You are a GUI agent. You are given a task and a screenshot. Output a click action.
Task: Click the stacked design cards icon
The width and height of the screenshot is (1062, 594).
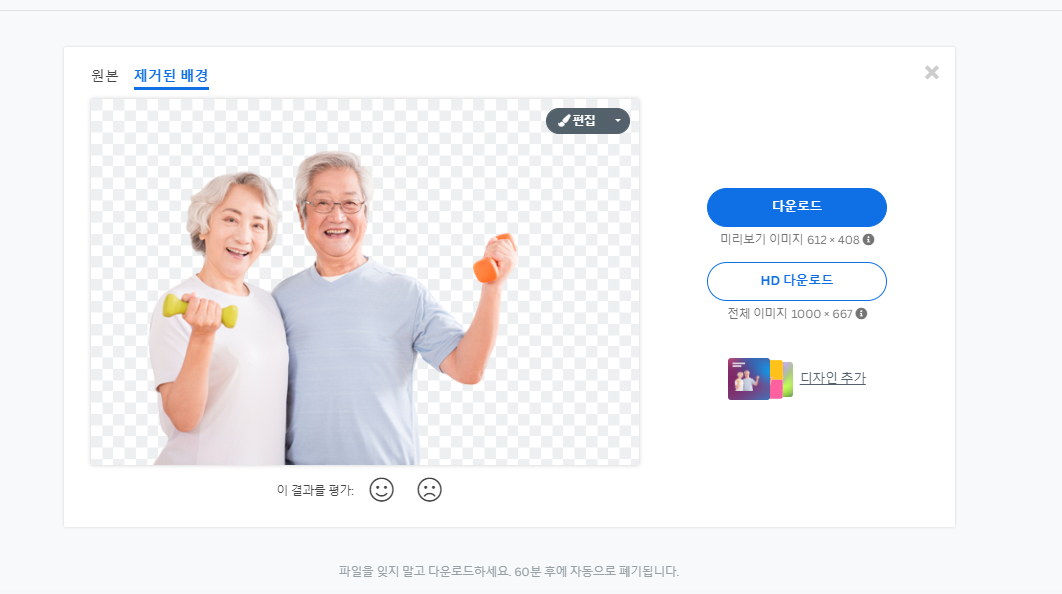(x=760, y=379)
